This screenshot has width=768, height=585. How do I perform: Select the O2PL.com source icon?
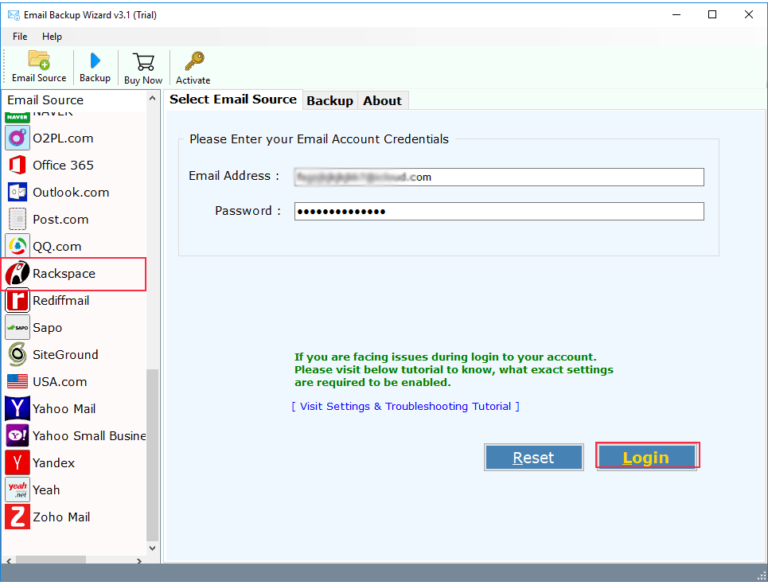(x=17, y=138)
